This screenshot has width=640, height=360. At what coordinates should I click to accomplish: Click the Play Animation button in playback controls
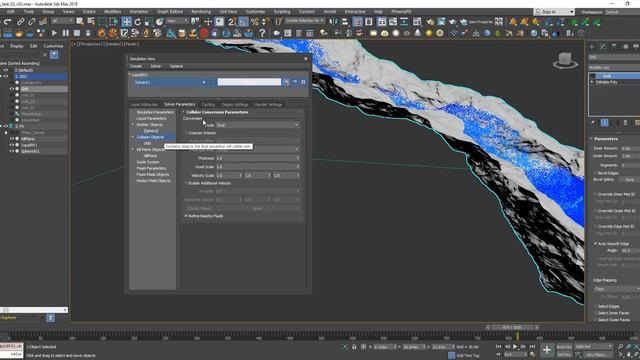click(x=515, y=347)
